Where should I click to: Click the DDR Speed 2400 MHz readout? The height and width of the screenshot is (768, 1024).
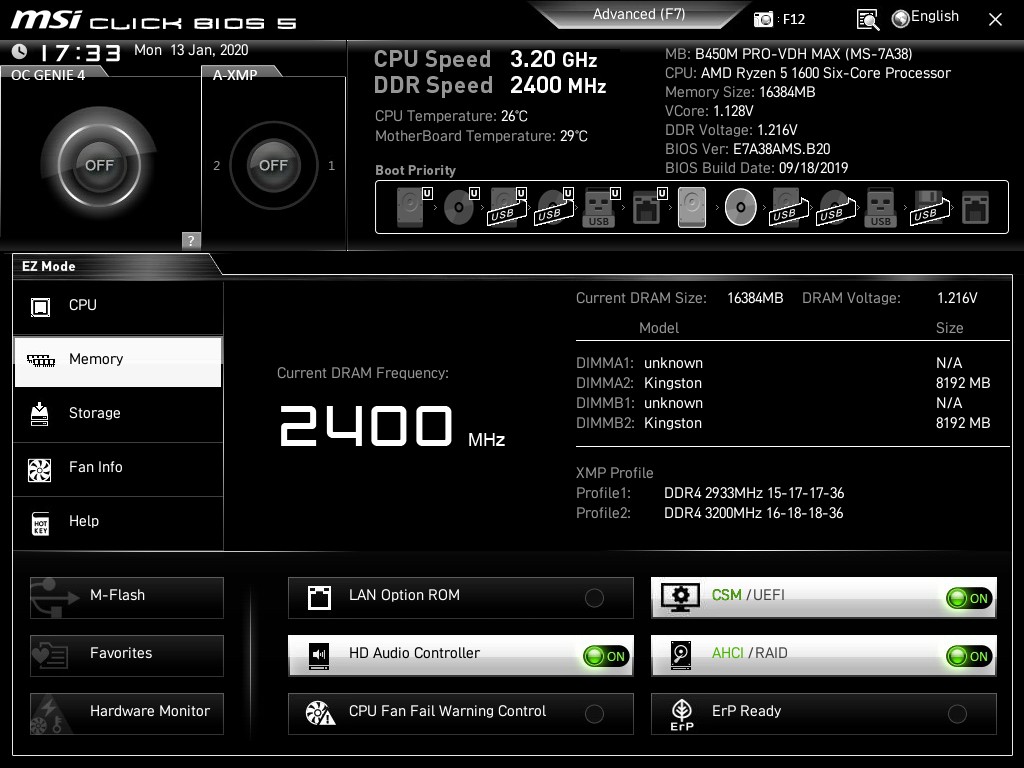490,86
